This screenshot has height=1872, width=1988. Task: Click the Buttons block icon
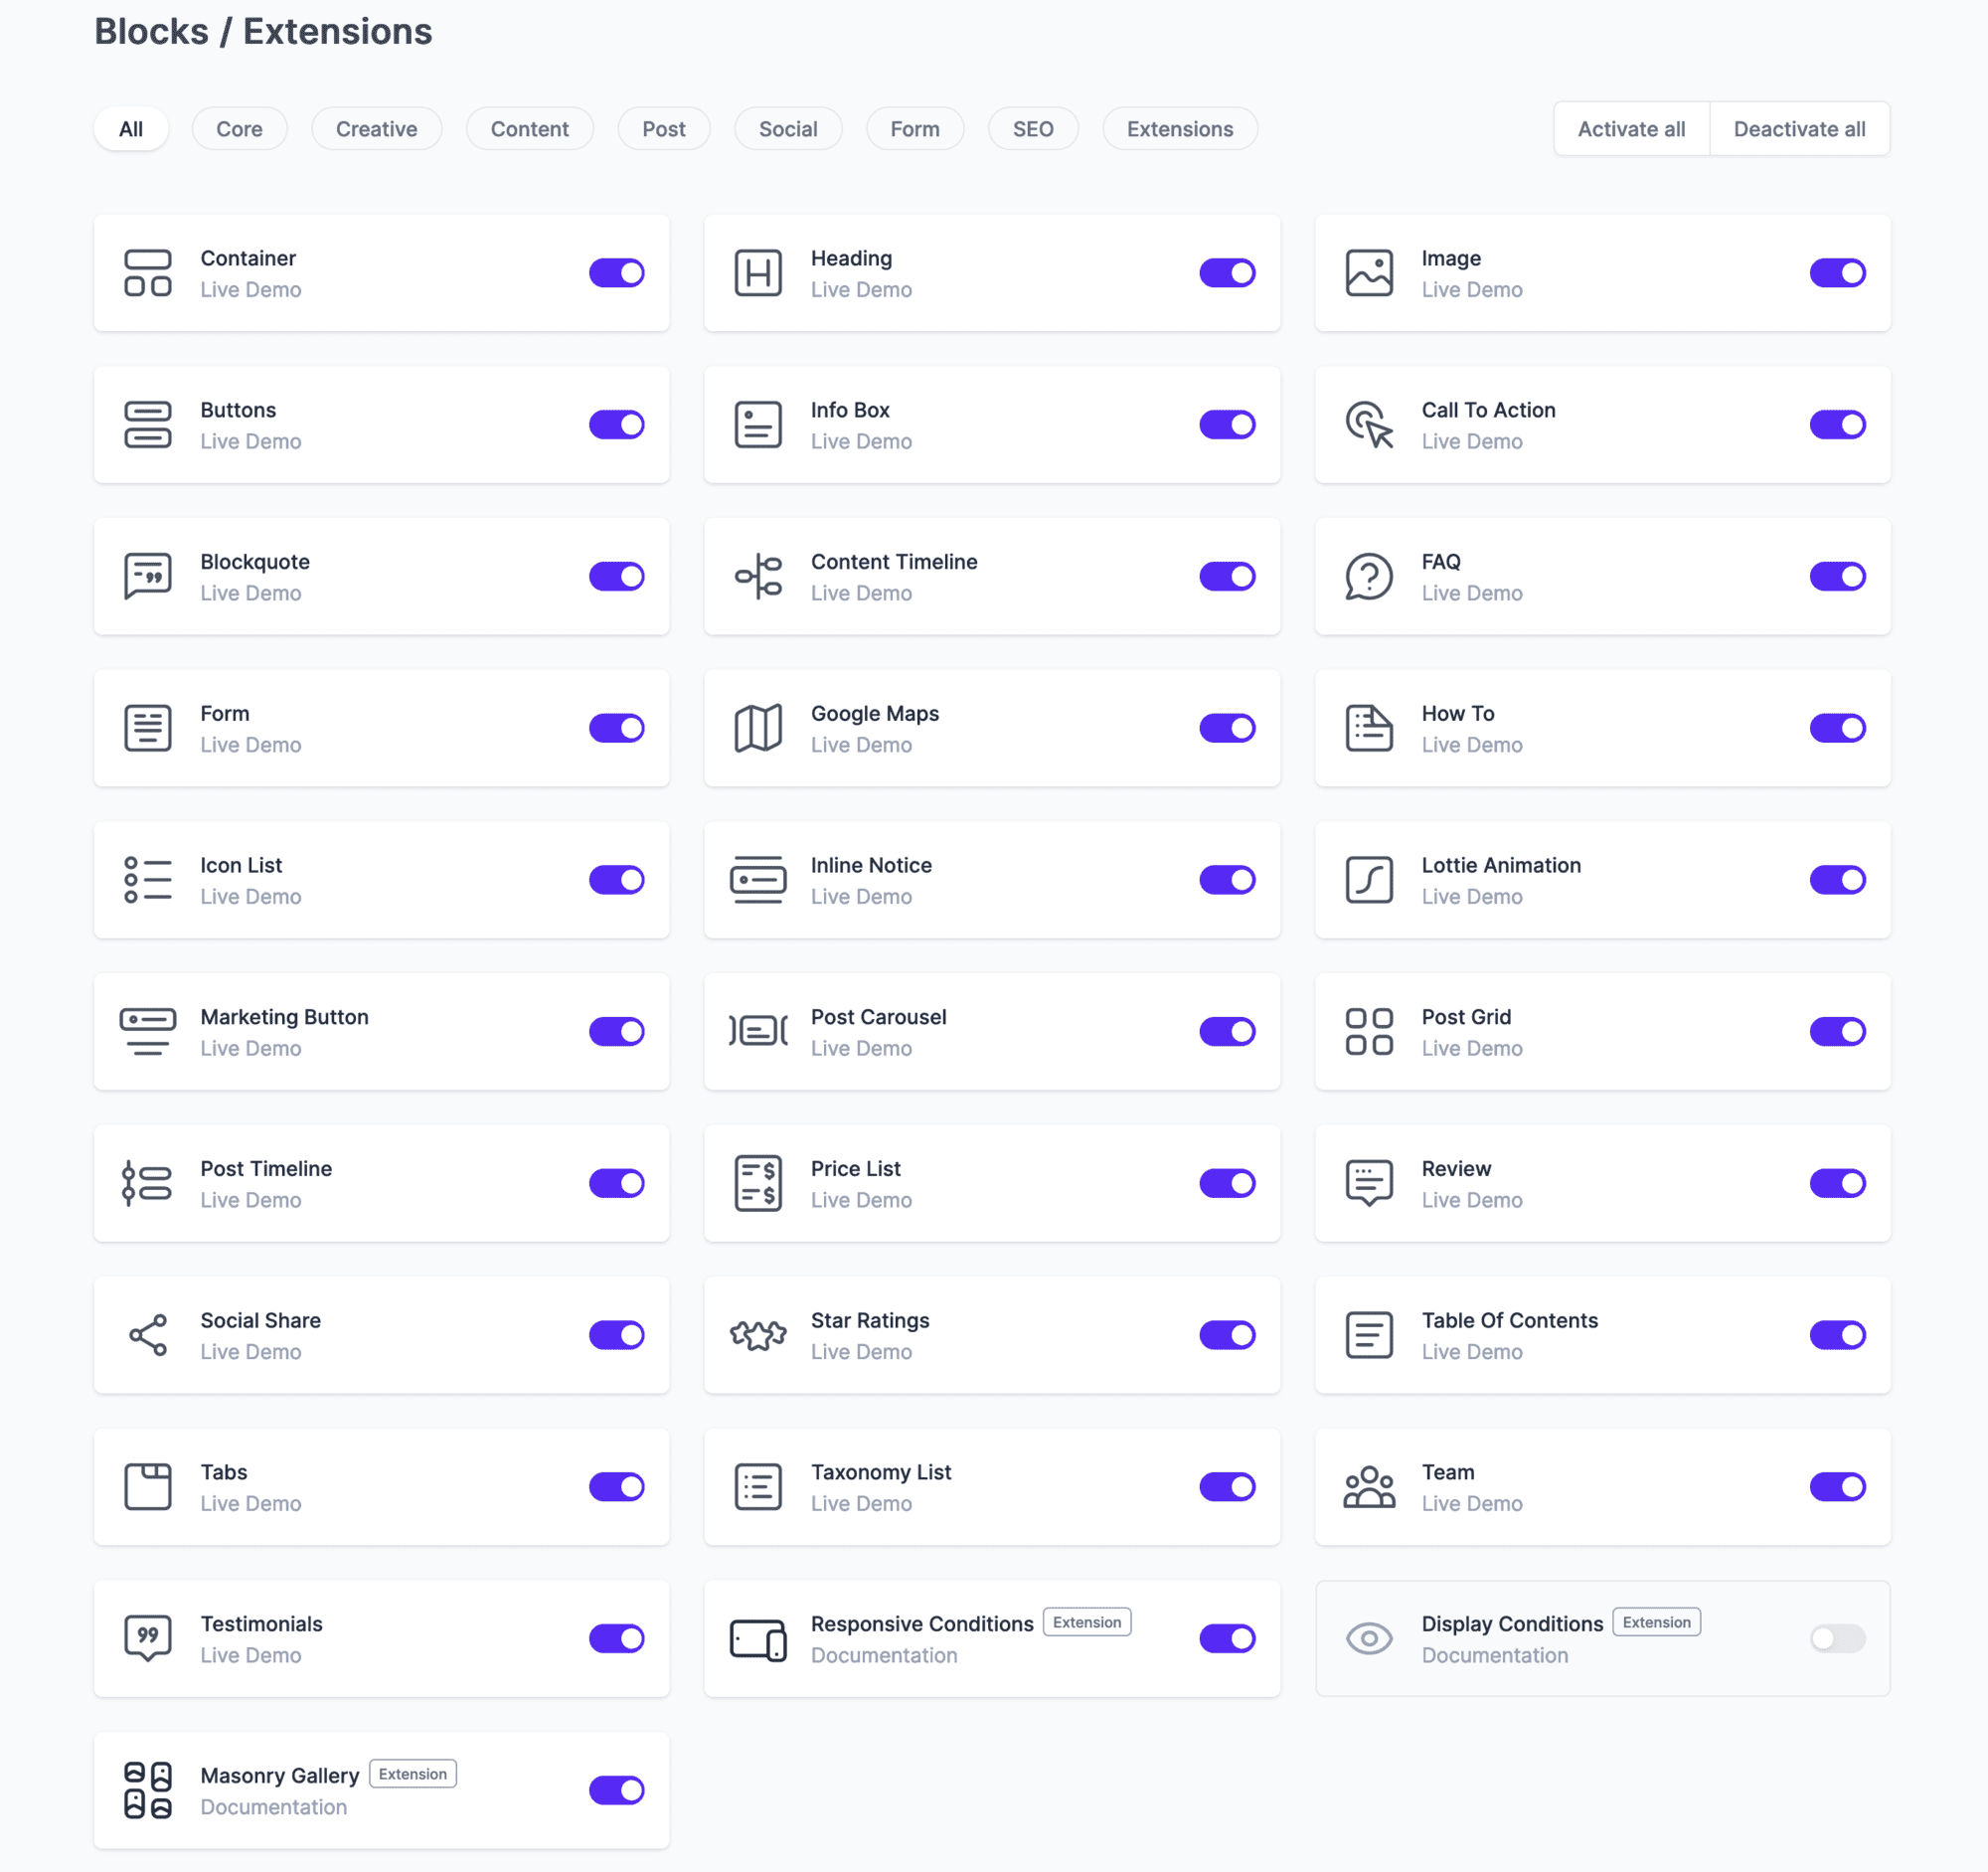point(148,425)
